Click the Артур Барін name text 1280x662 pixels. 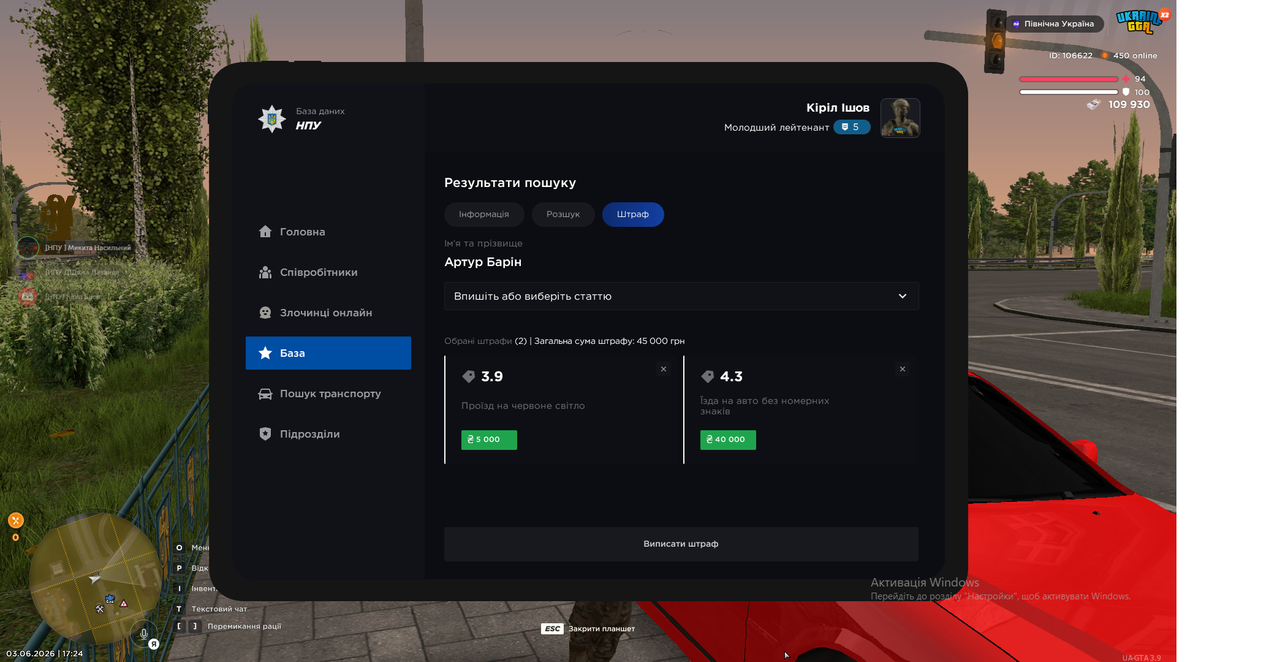pos(483,262)
